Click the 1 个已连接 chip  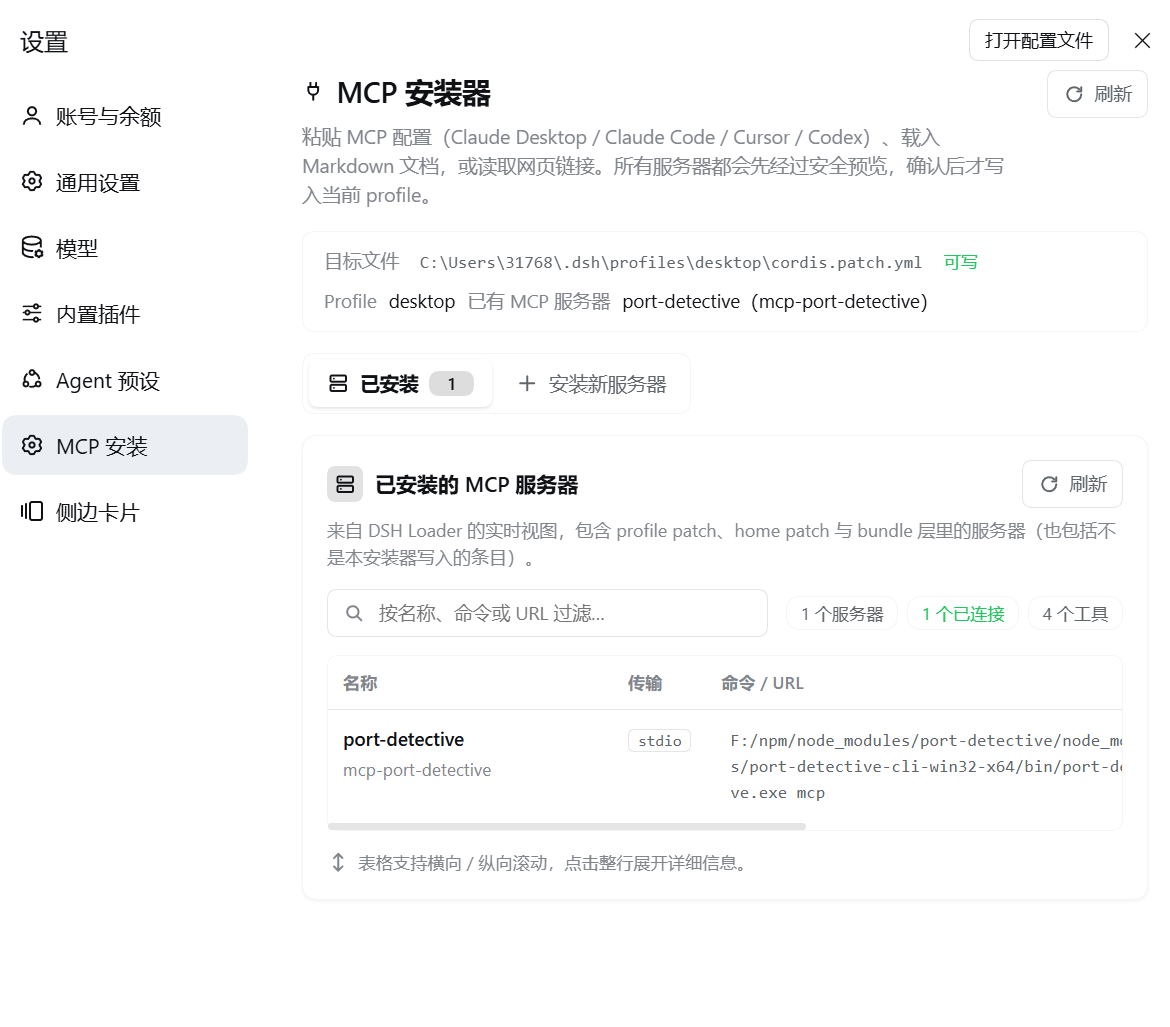(963, 614)
